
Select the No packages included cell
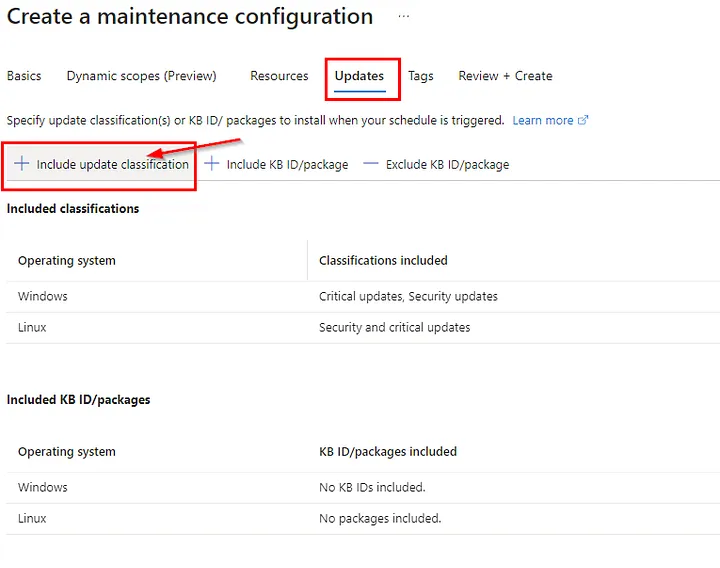point(380,519)
